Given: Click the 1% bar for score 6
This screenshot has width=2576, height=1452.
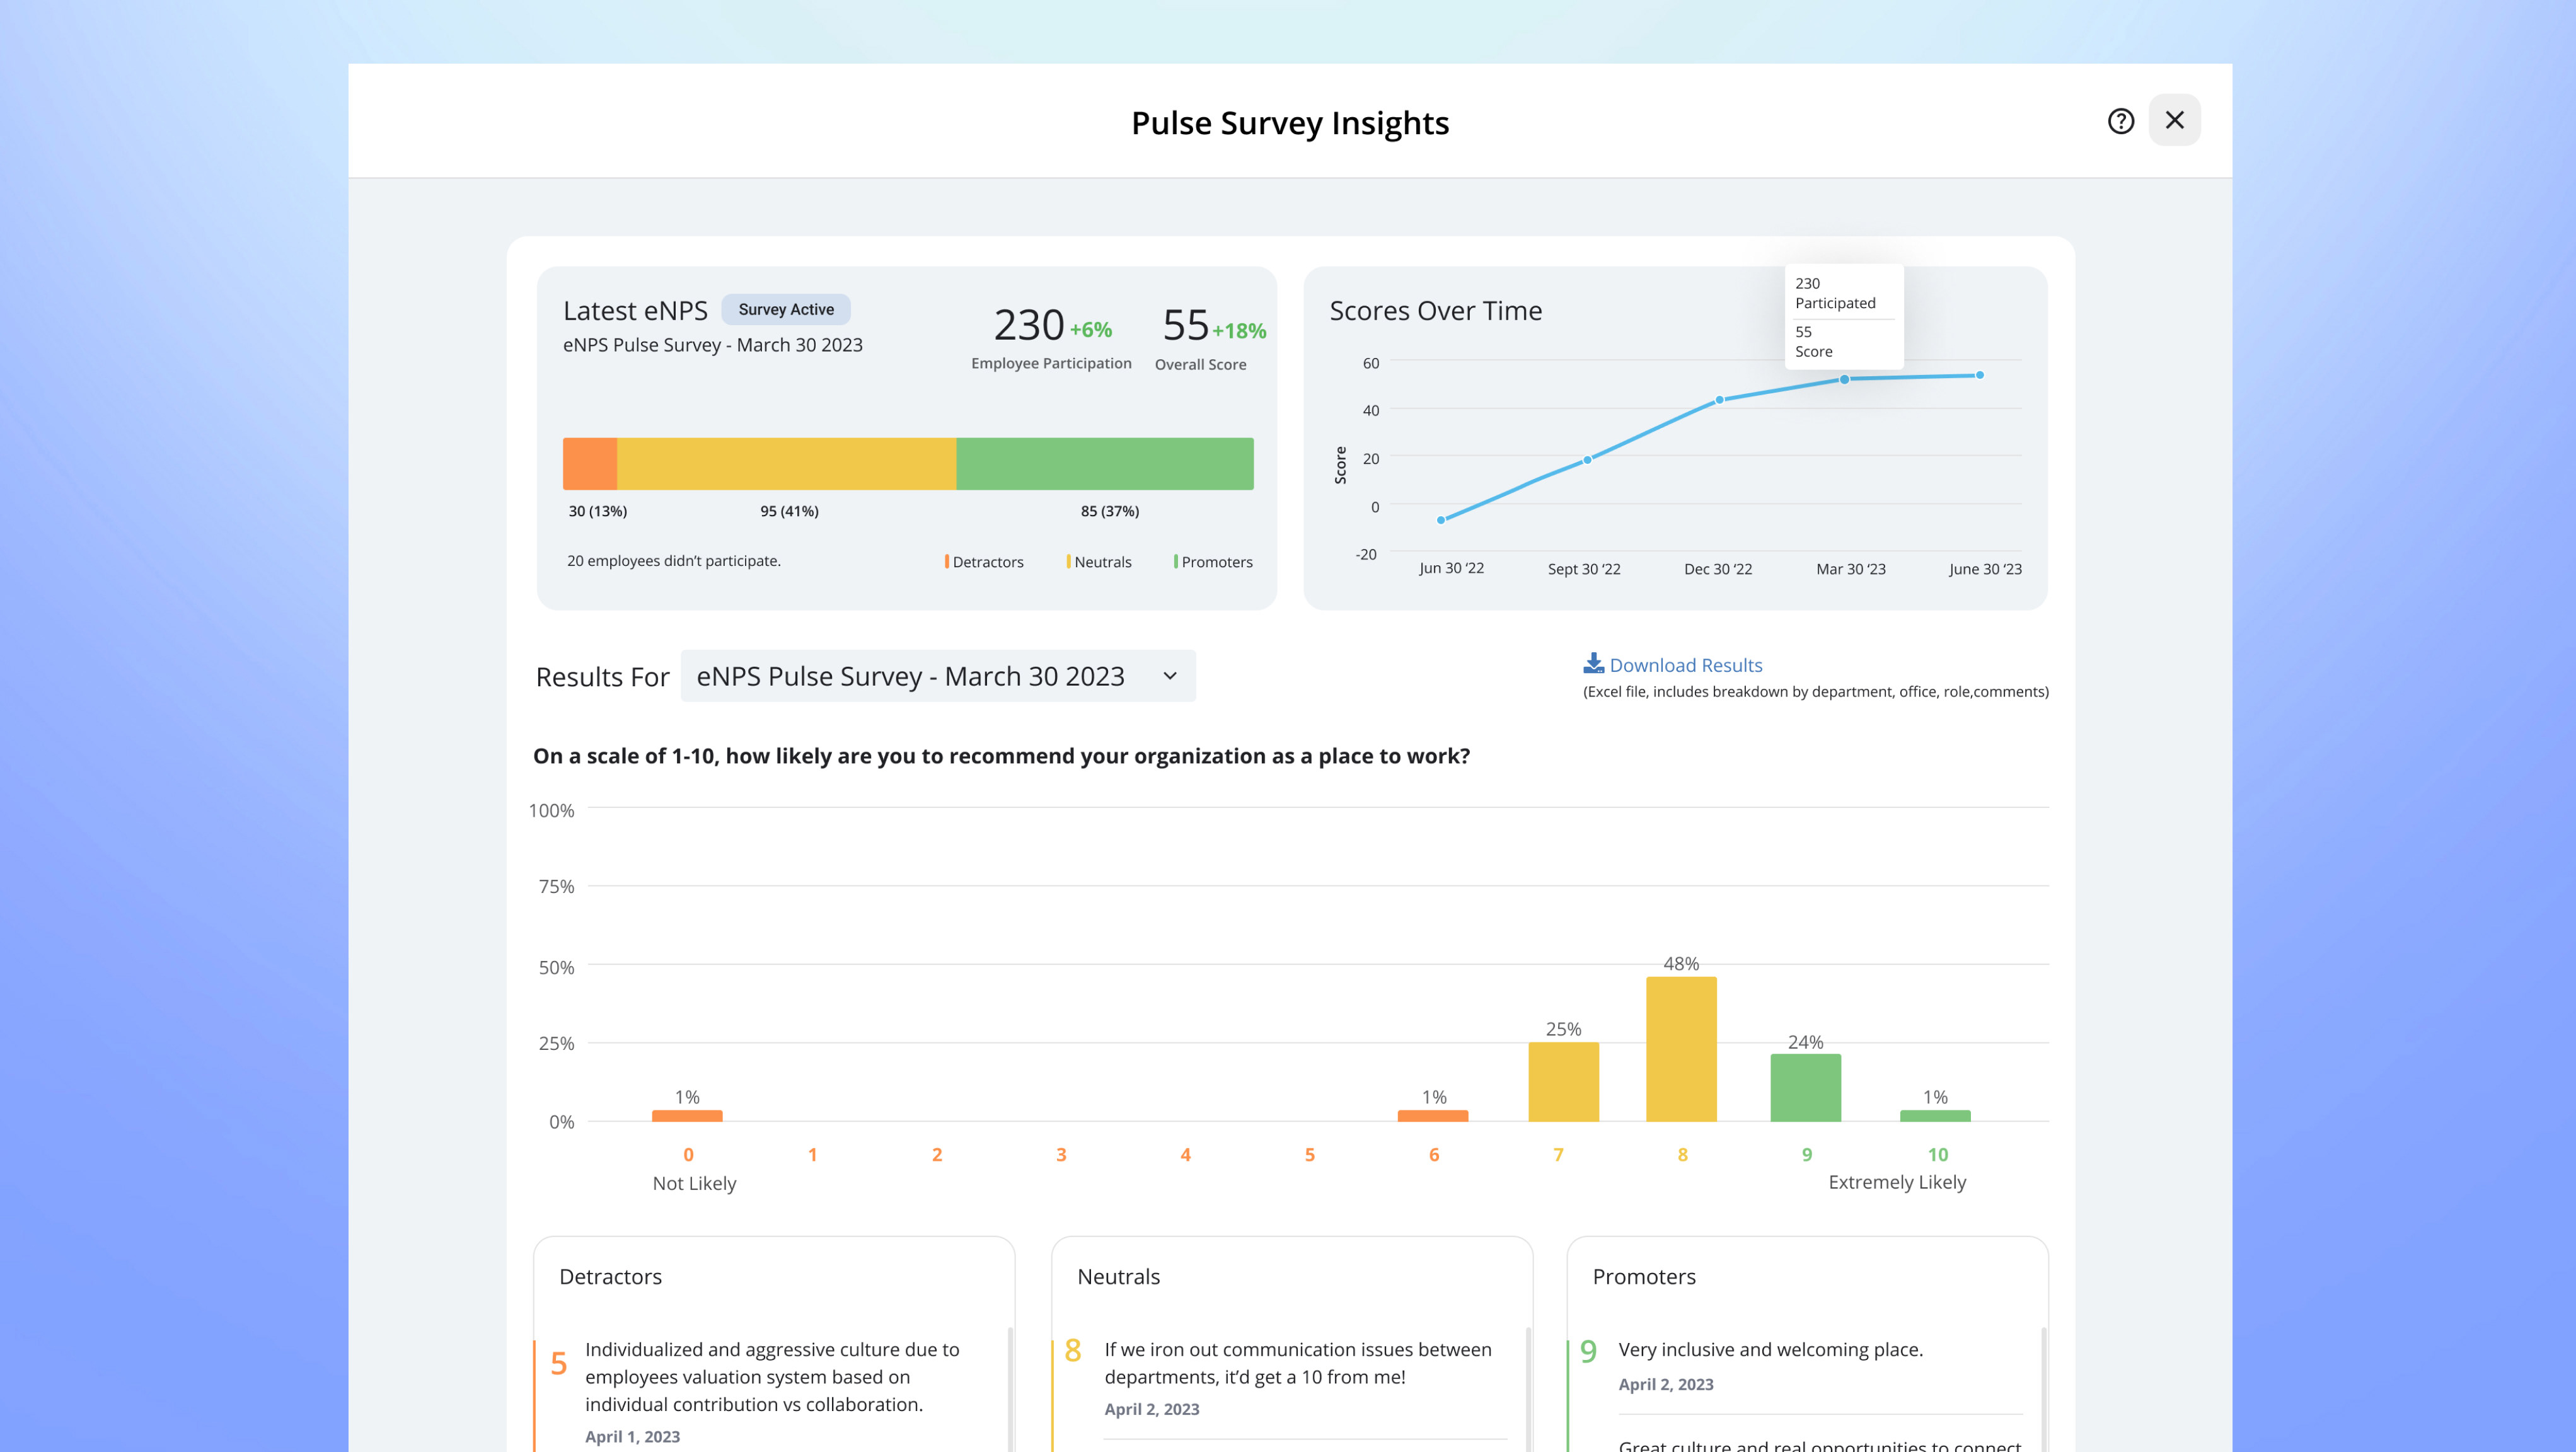Looking at the screenshot, I should tap(1433, 1116).
